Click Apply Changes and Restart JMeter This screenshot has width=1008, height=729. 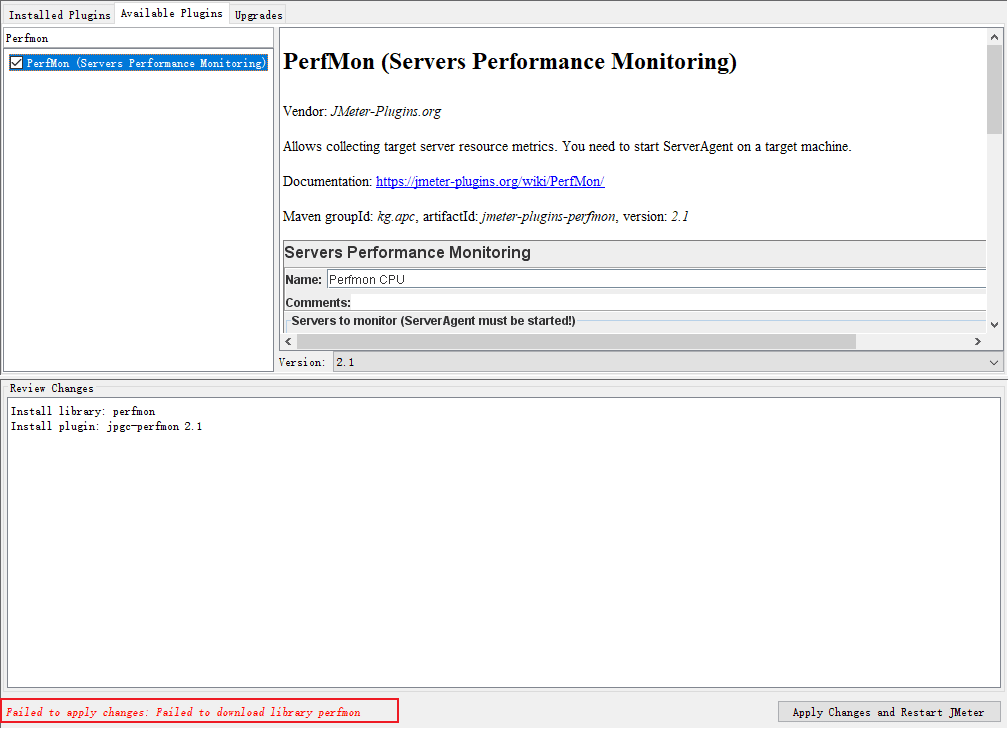pyautogui.click(x=888, y=712)
